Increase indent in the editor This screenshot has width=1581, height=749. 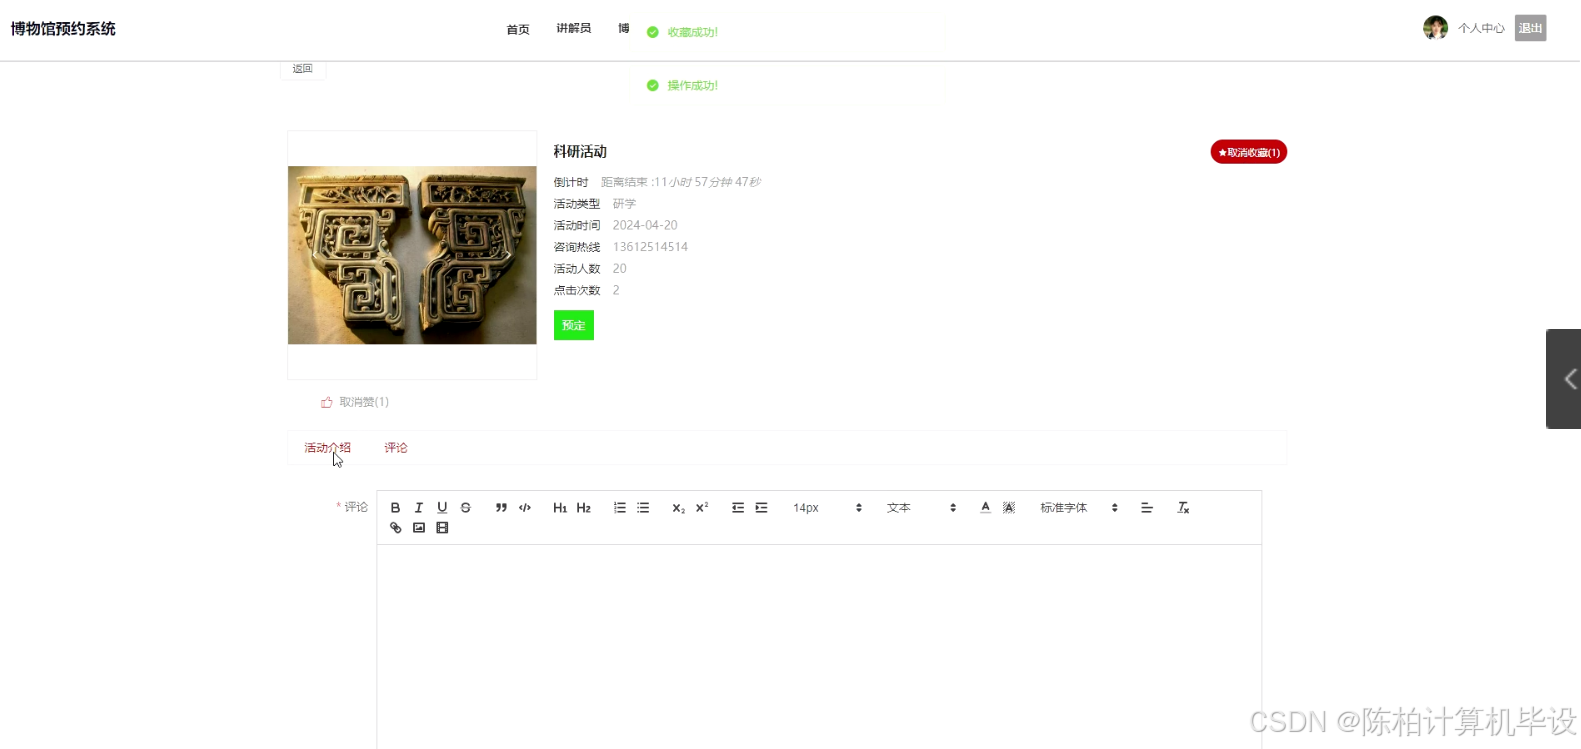[761, 508]
